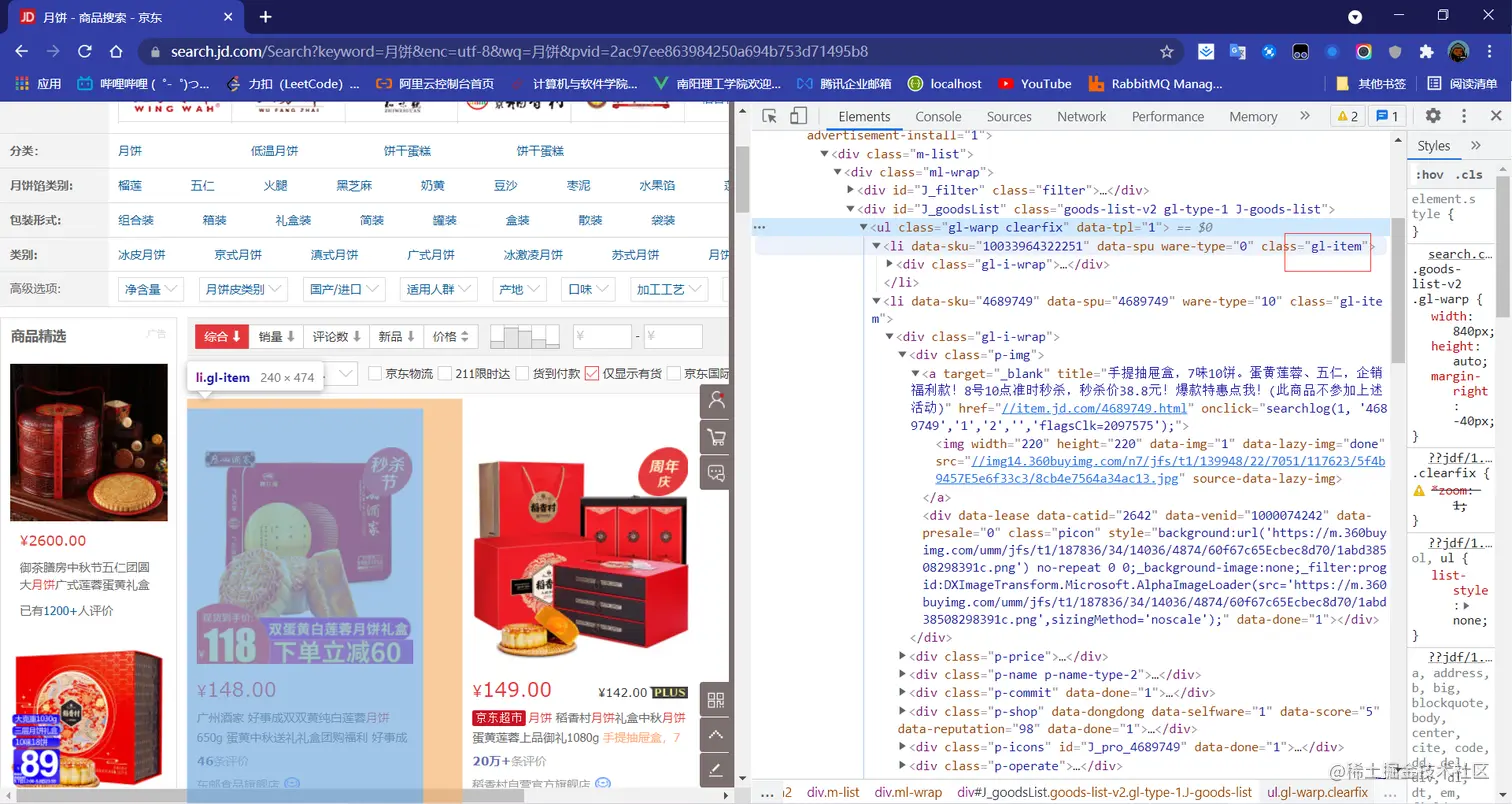Open the 月饼皮类别 dropdown filter

point(242,289)
